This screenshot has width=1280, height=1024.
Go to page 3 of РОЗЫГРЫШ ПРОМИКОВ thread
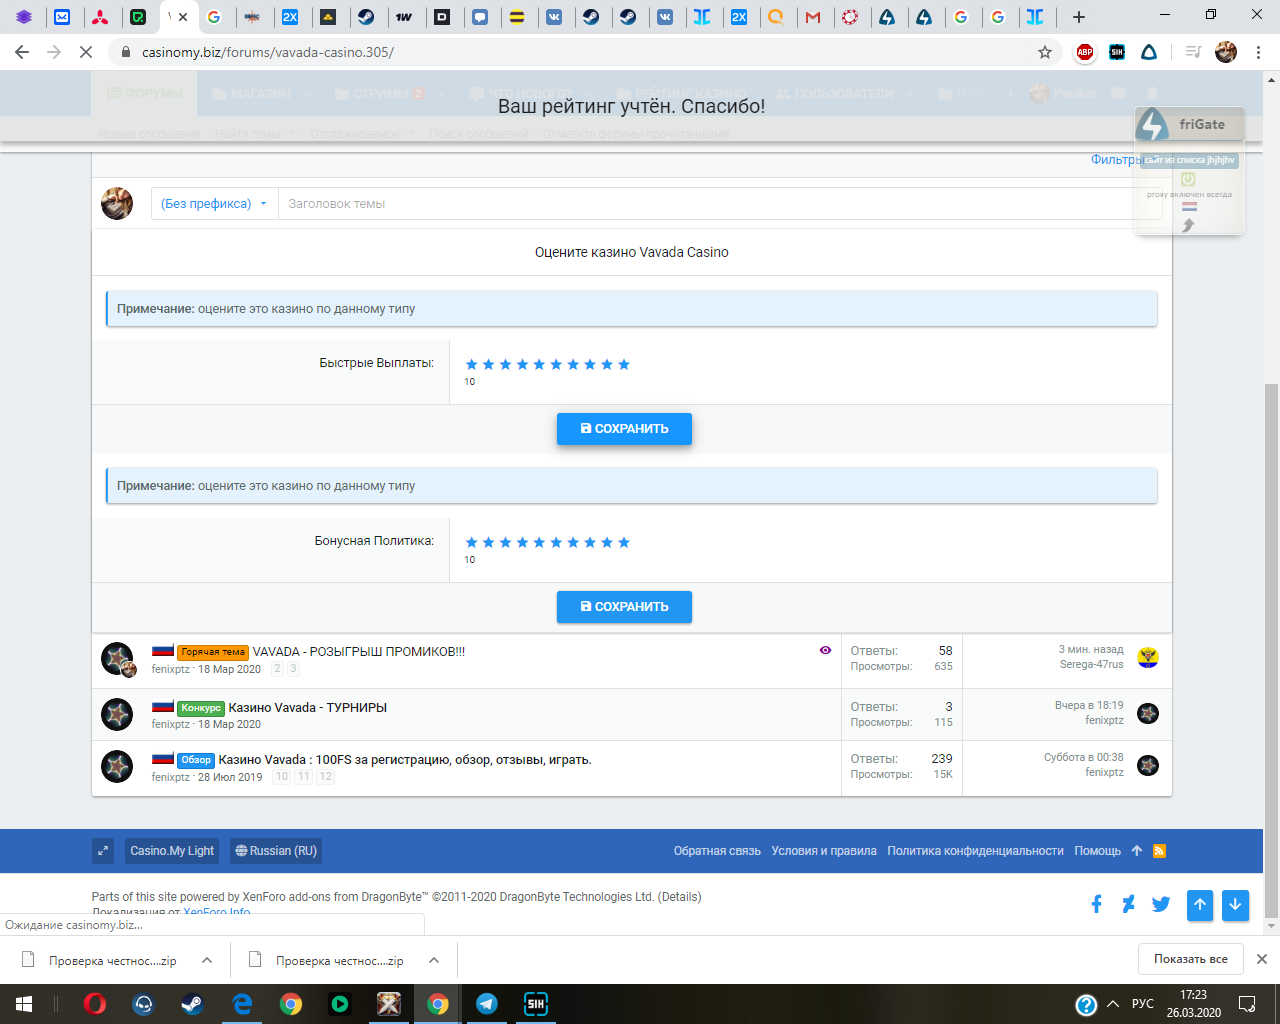point(293,669)
